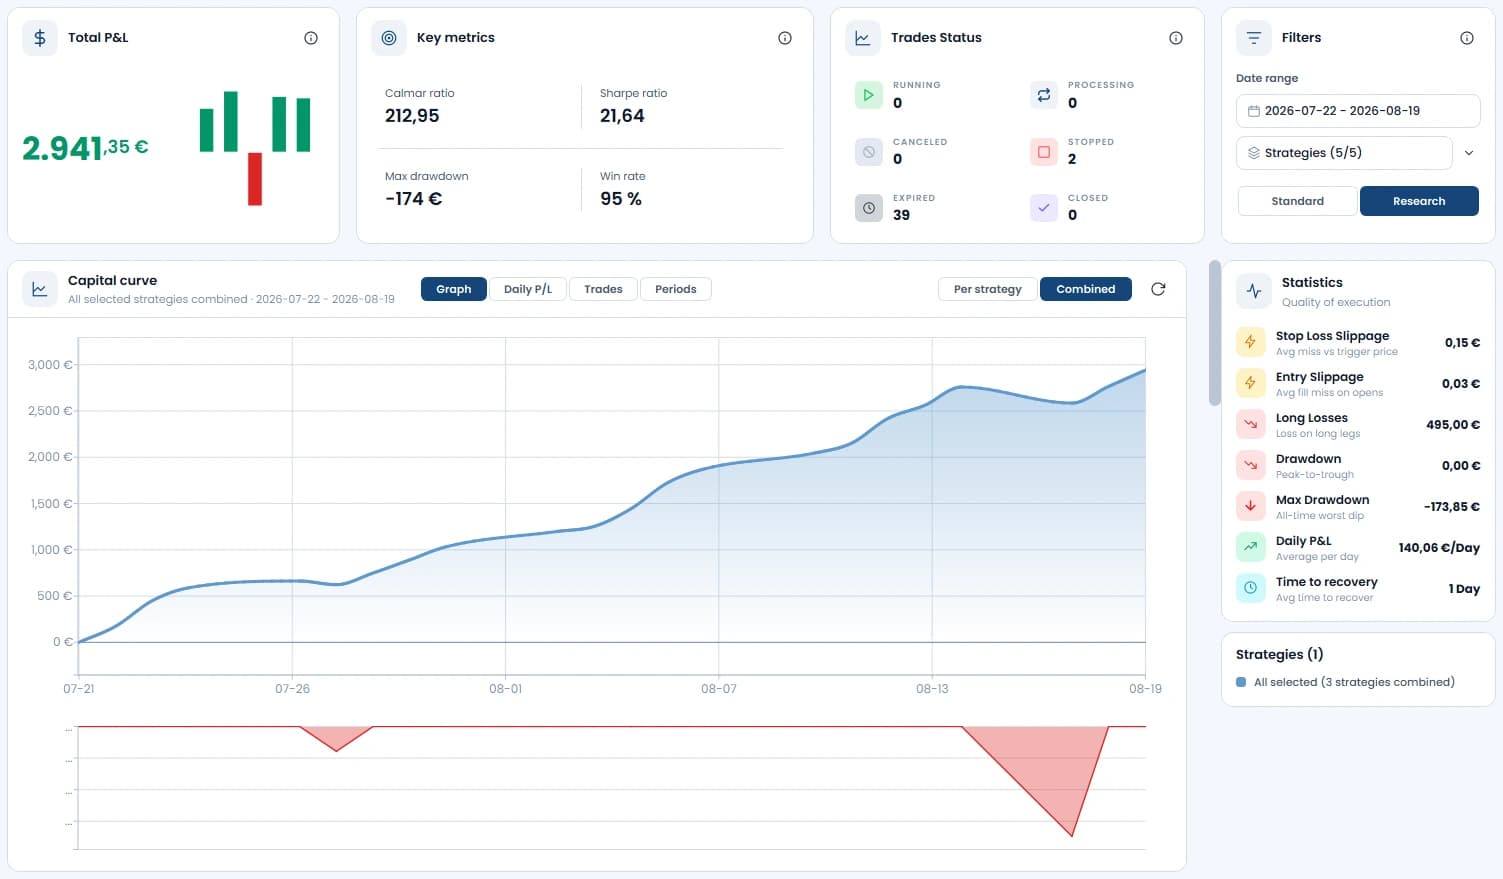Click the Processing arrows icon
This screenshot has height=879, width=1503.
pyautogui.click(x=1044, y=95)
